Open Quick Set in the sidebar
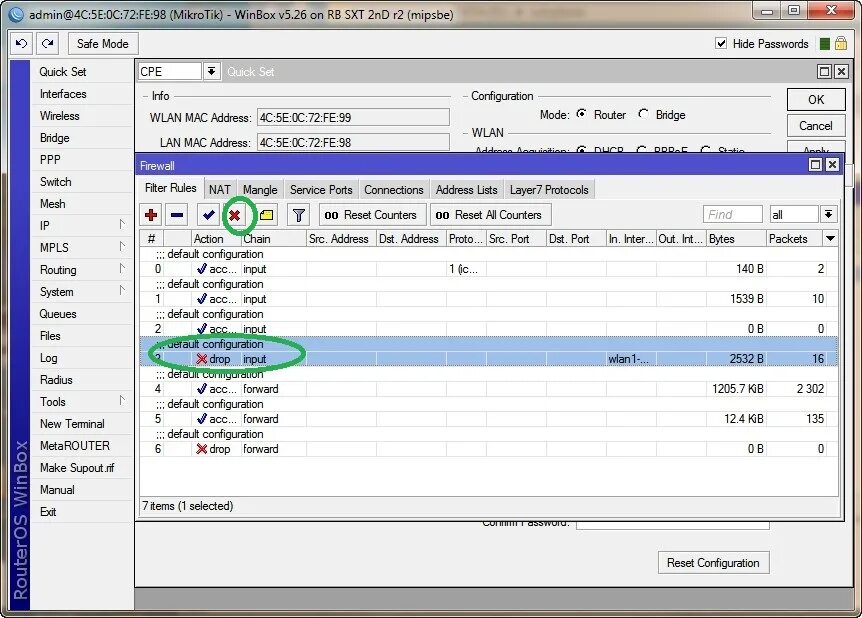 pyautogui.click(x=63, y=71)
